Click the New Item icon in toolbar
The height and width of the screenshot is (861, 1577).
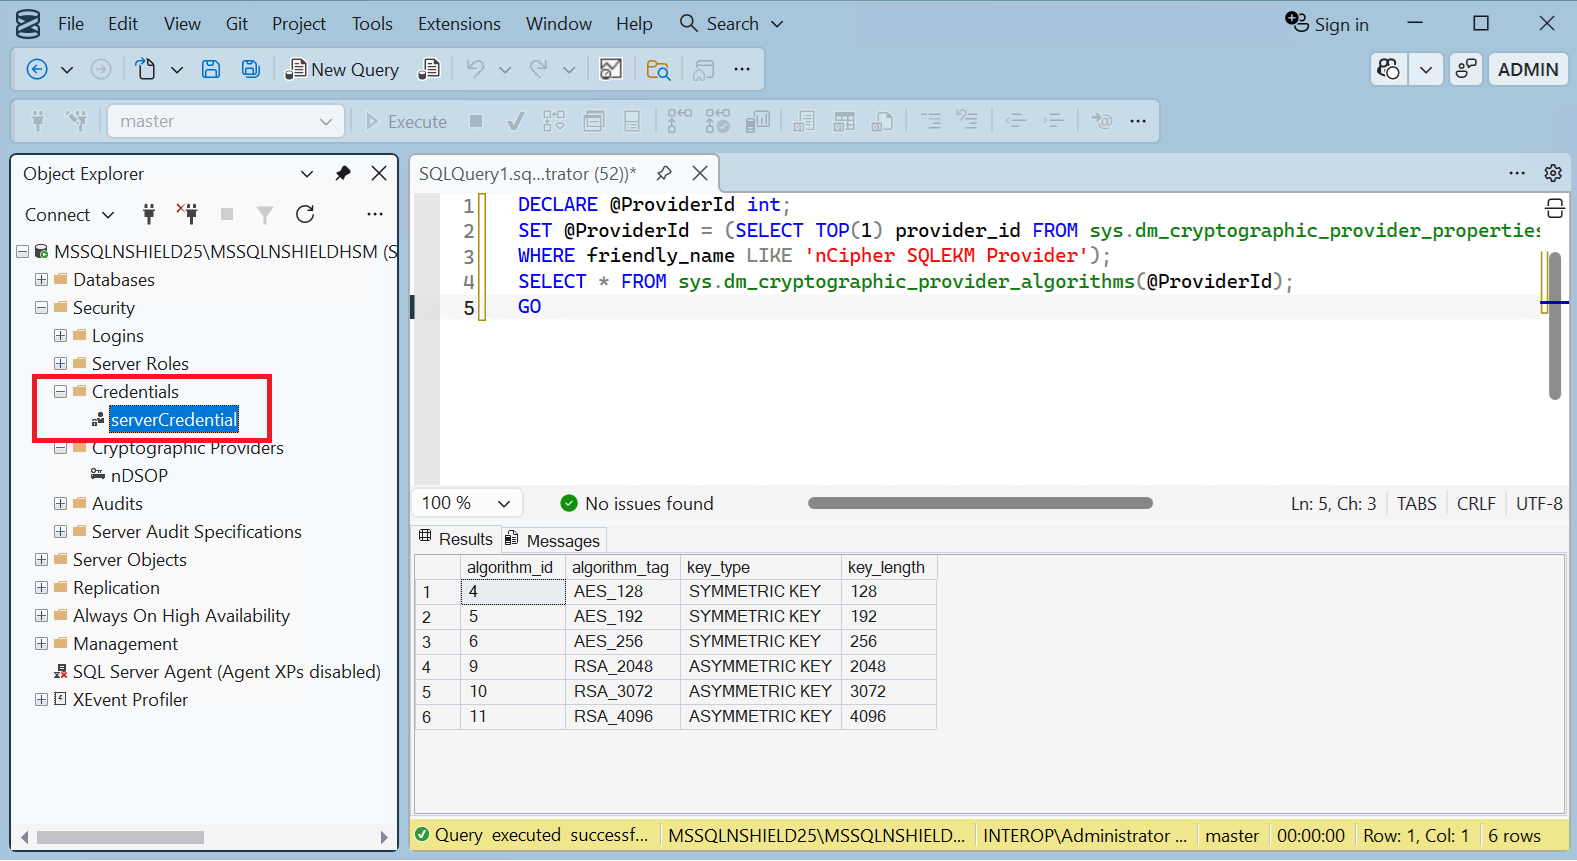coord(146,69)
